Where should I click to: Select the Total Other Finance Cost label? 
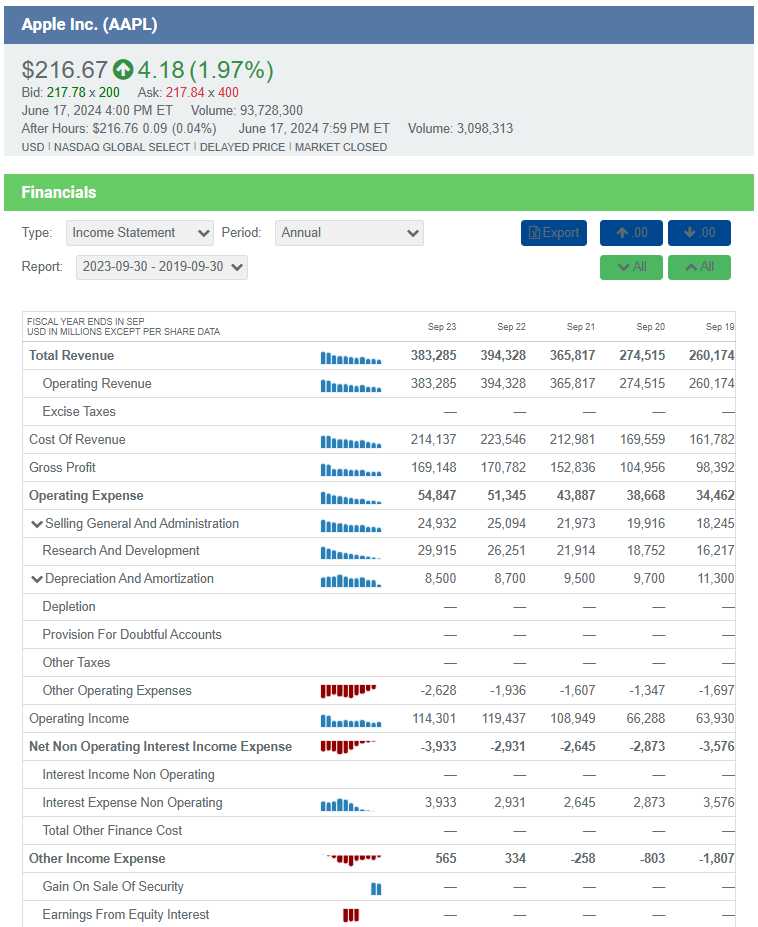(x=112, y=831)
